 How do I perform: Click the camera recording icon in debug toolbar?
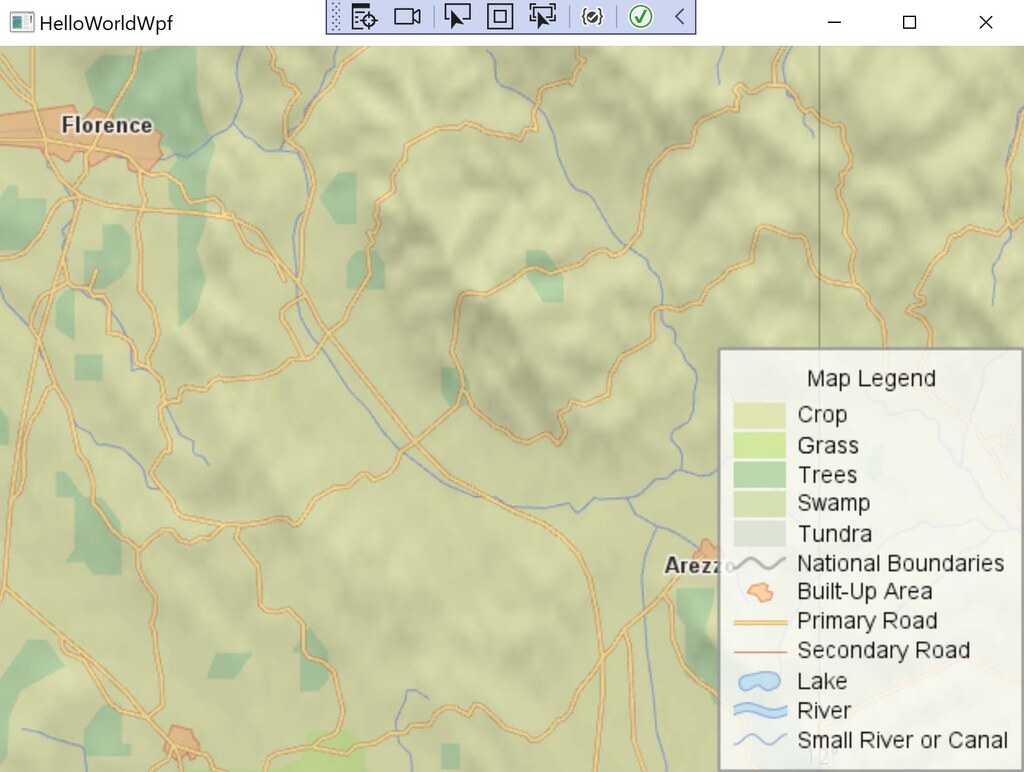407,17
